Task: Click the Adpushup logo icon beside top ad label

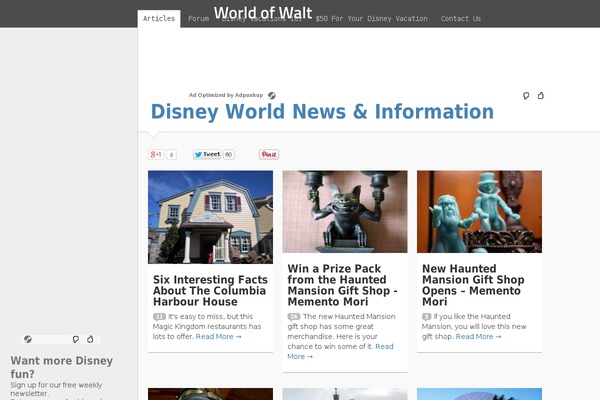Action: click(272, 95)
